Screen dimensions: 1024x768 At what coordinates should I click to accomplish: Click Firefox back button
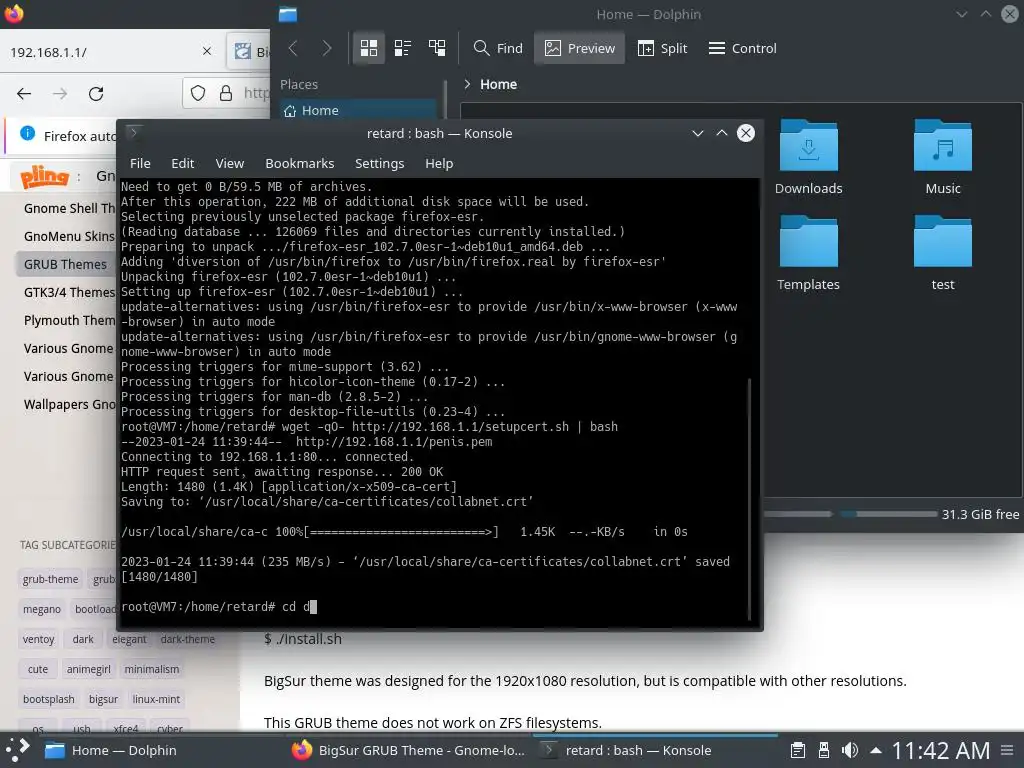24,94
